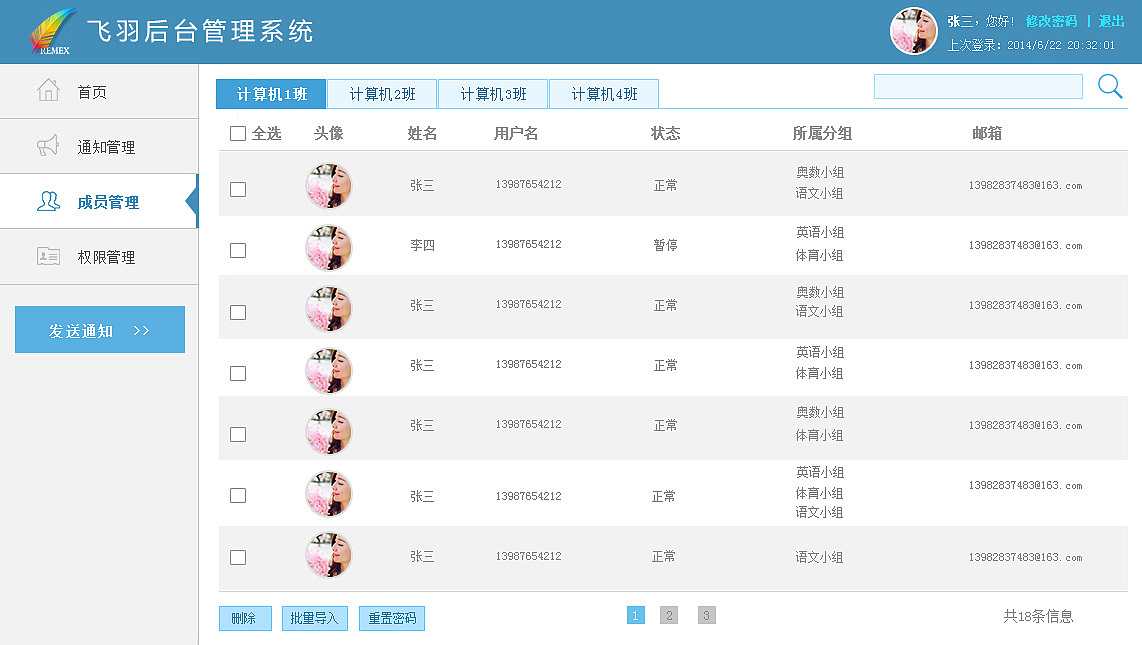Click 李四's email address
Image resolution: width=1142 pixels, height=645 pixels.
[x=1025, y=245]
